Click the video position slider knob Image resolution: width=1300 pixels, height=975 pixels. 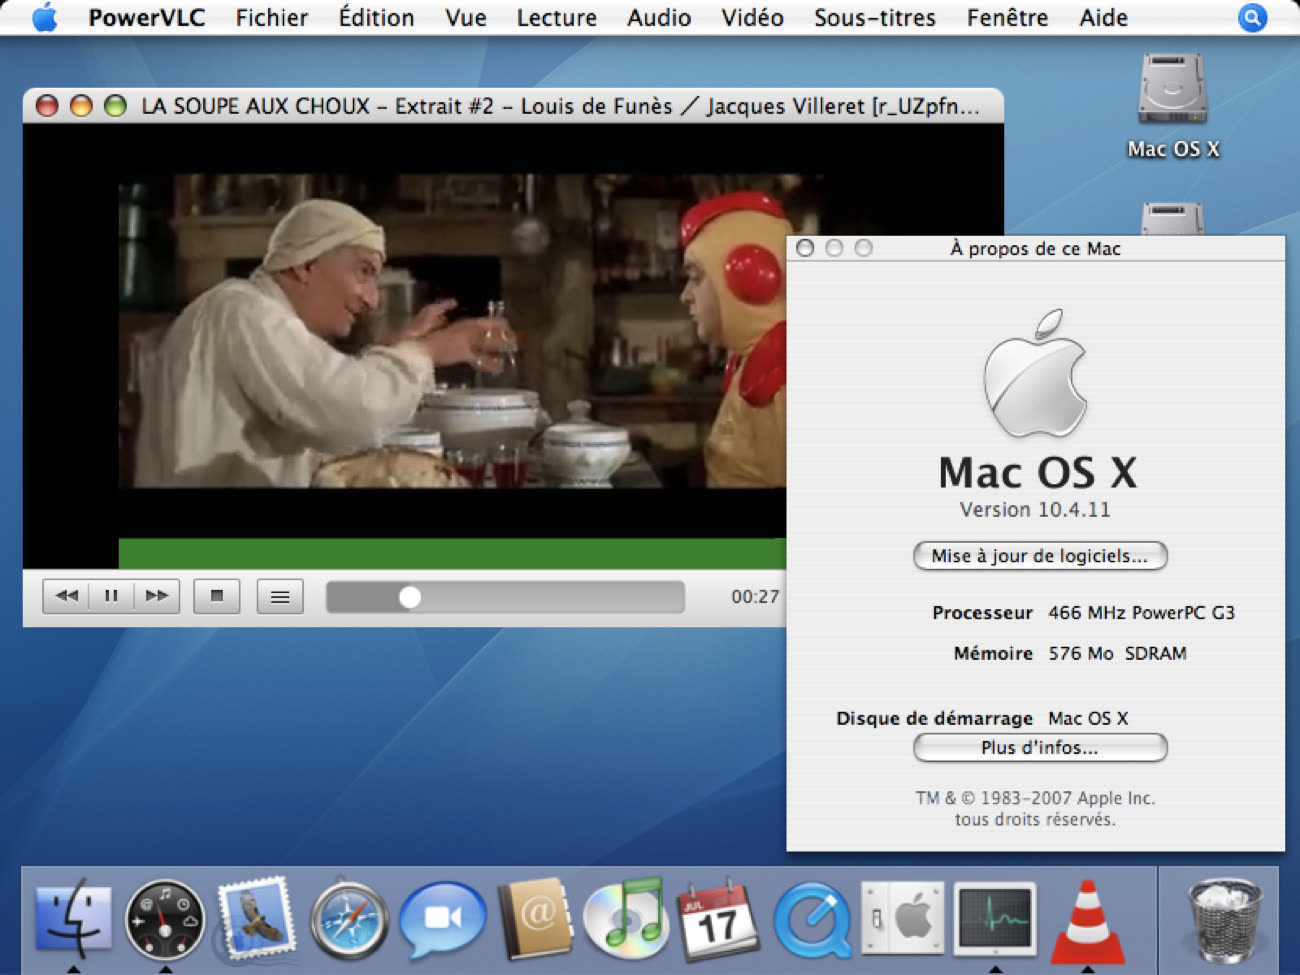tap(410, 597)
